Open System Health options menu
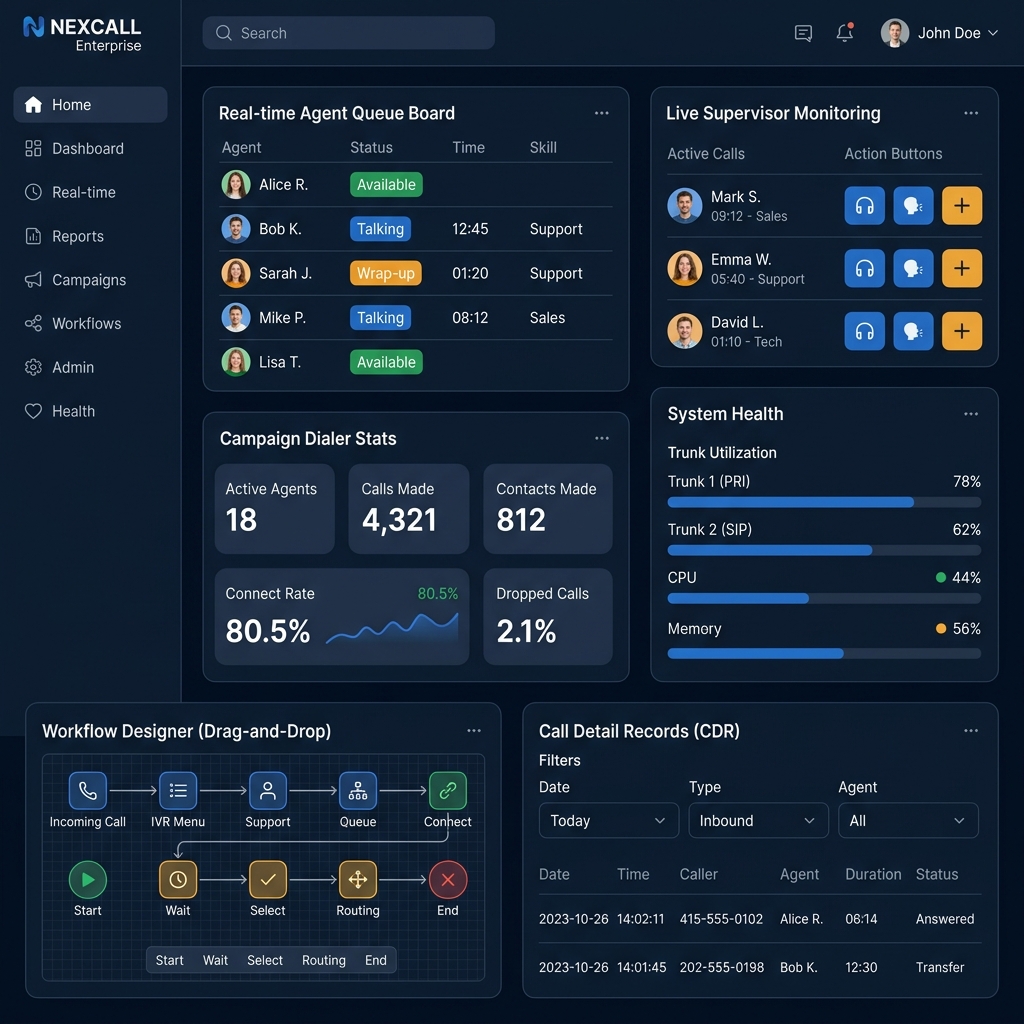This screenshot has width=1024, height=1024. coord(971,414)
